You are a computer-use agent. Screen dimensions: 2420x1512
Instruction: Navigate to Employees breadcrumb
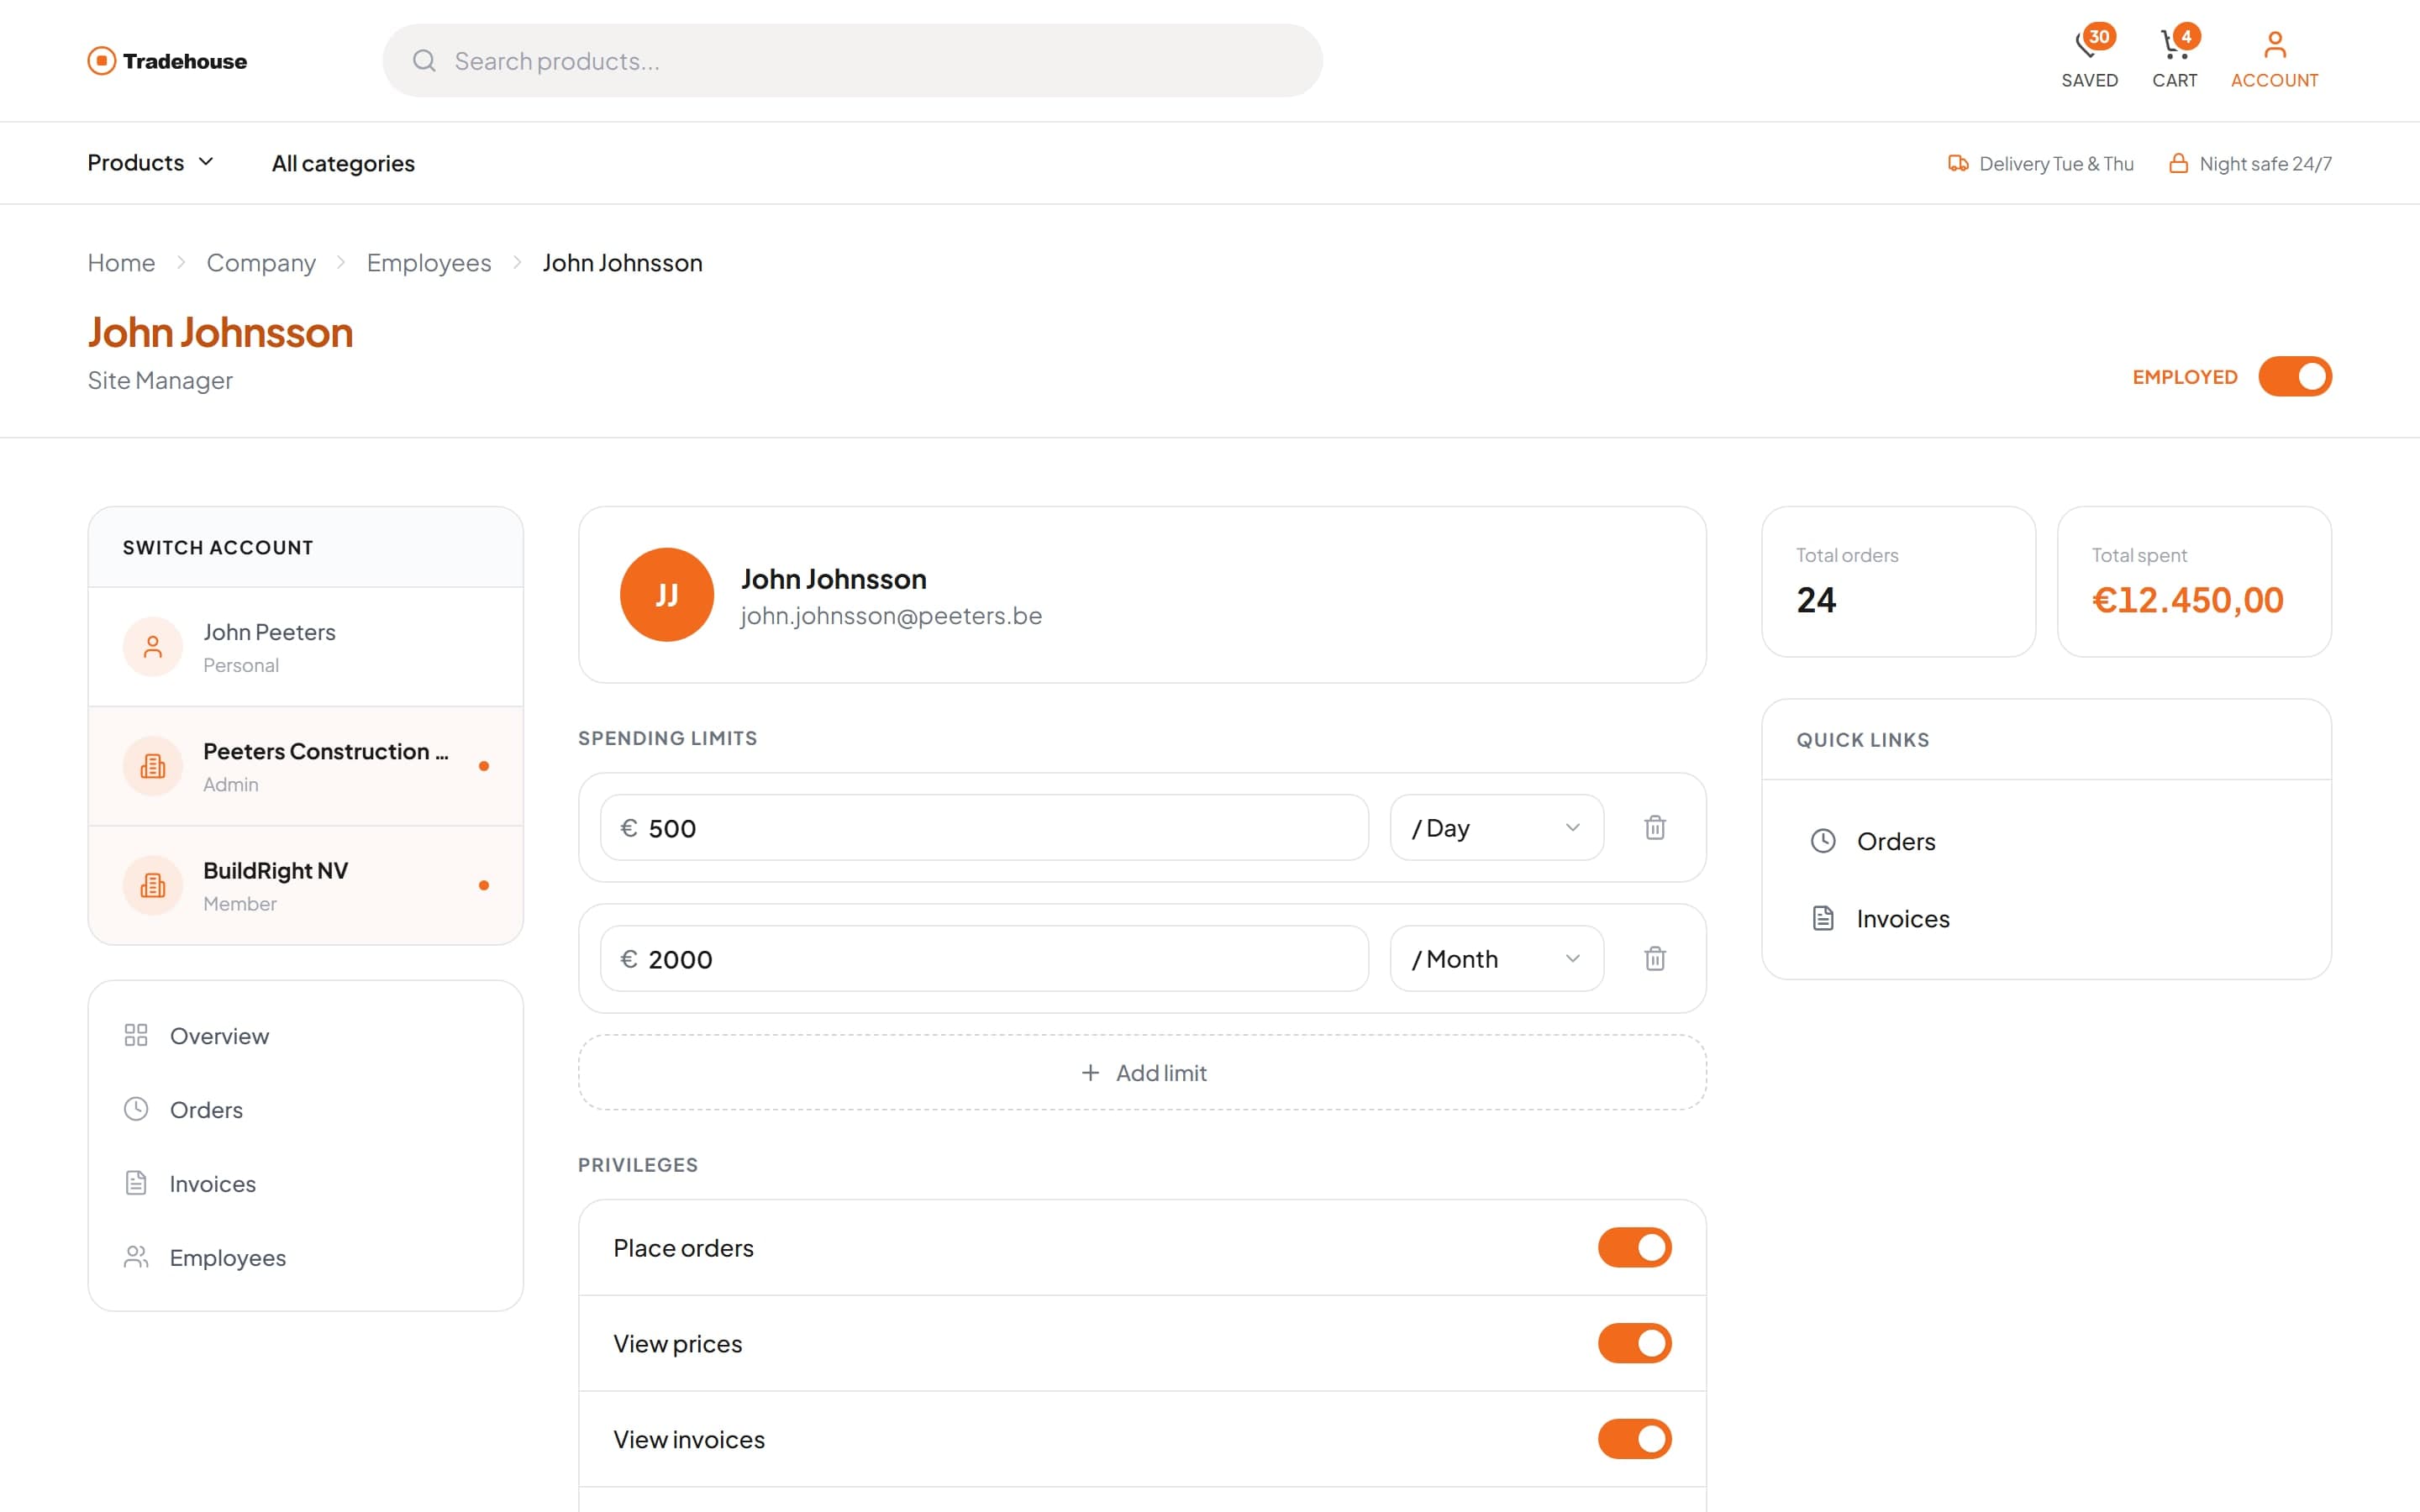coord(429,262)
